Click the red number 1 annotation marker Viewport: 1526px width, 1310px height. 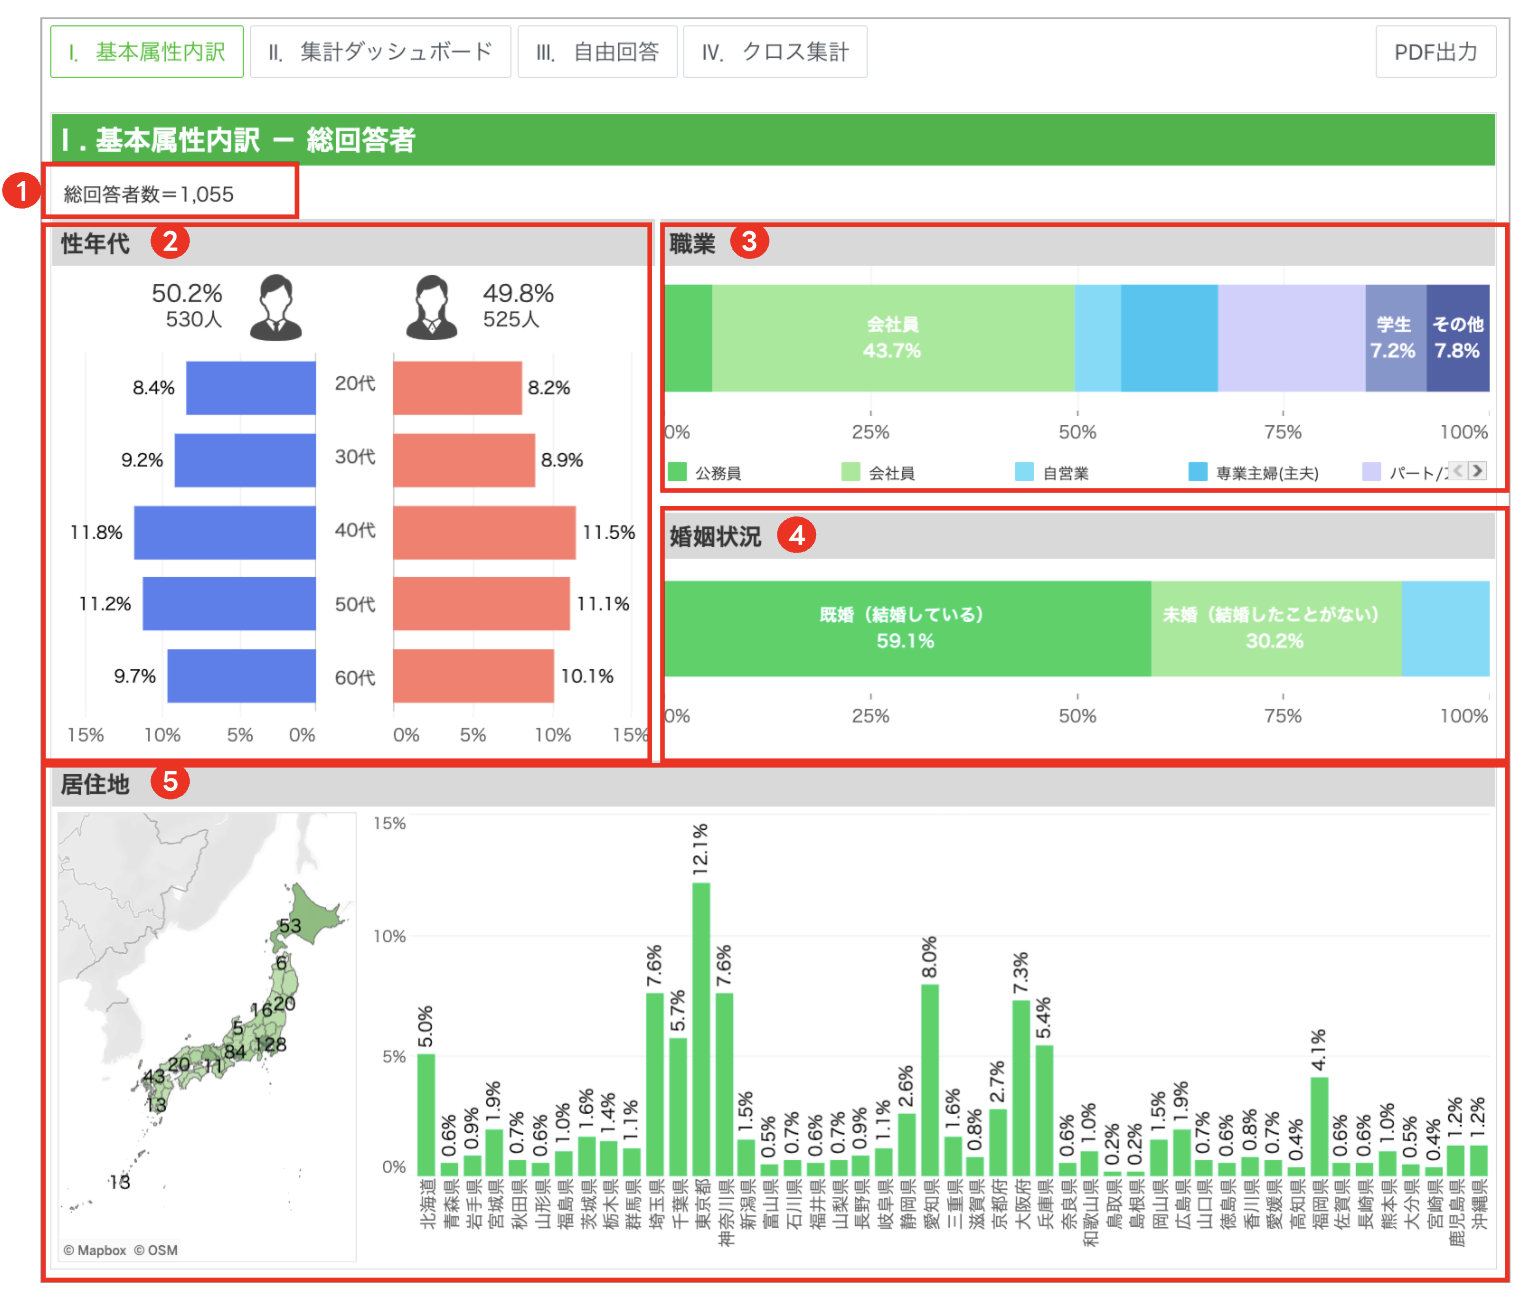20,190
